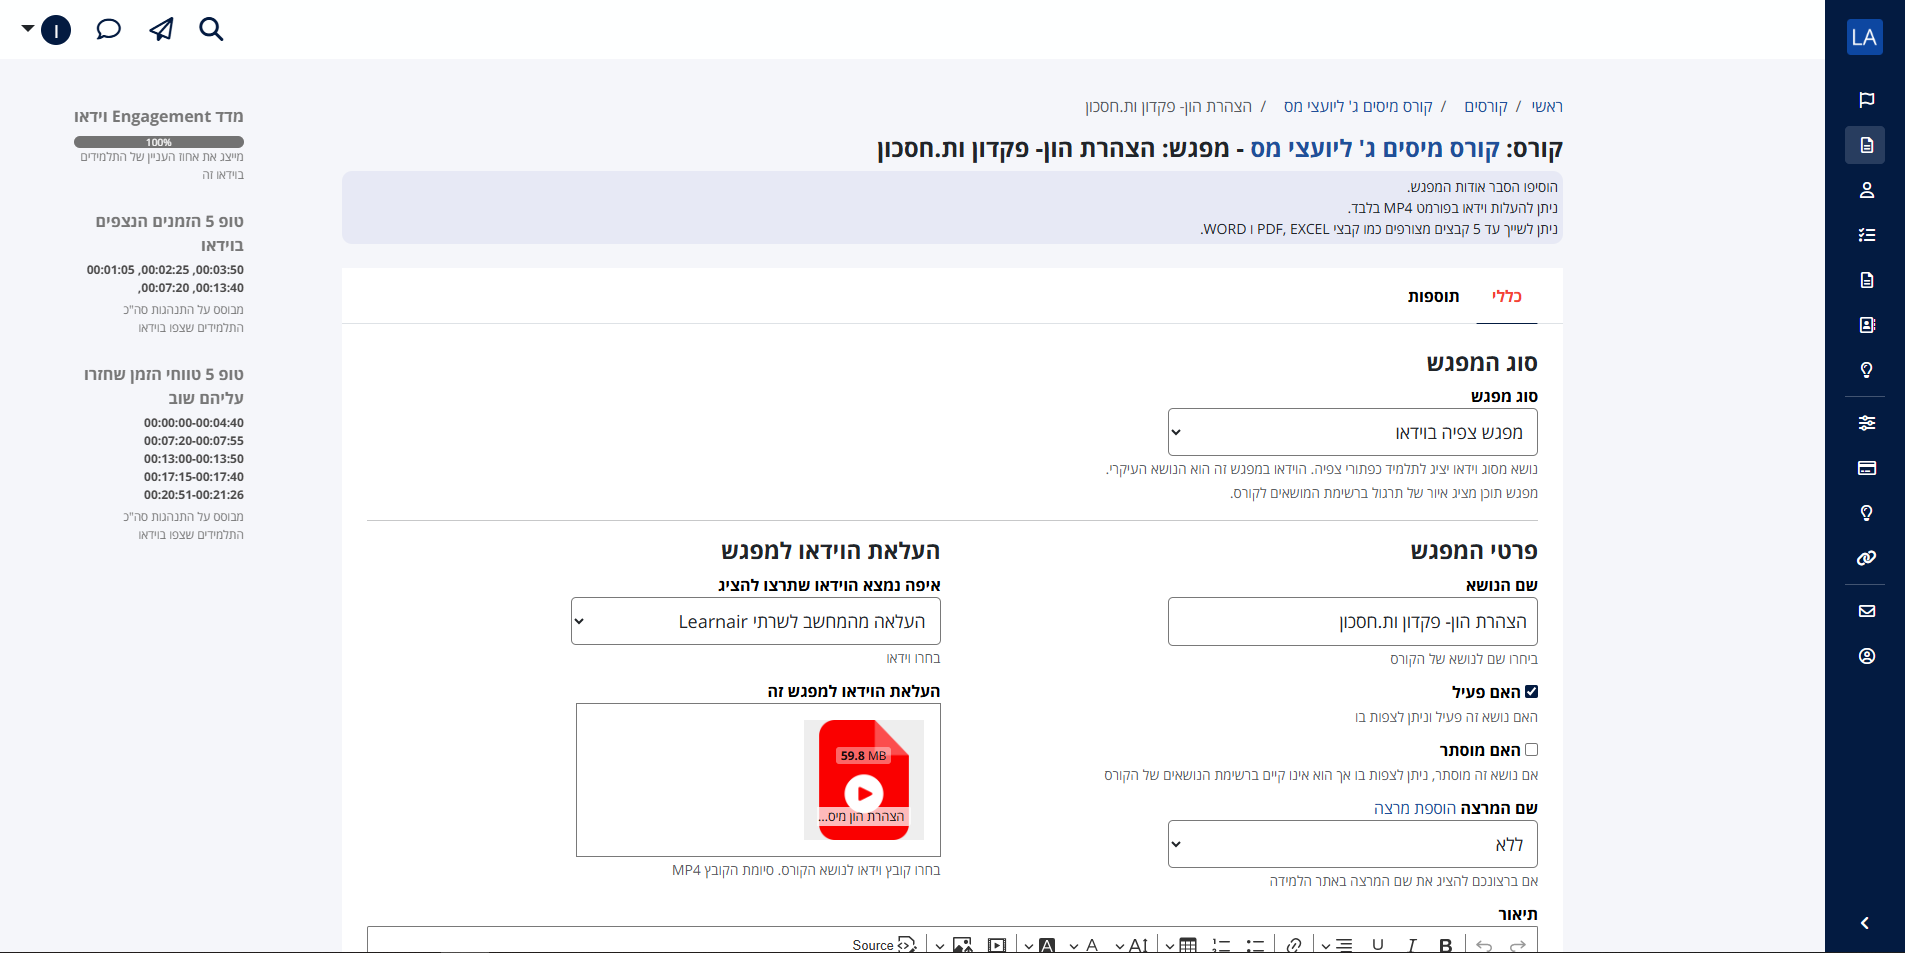Viewport: 1905px width, 953px height.
Task: Go to 'קורסים' breadcrumb link
Action: 1485,107
